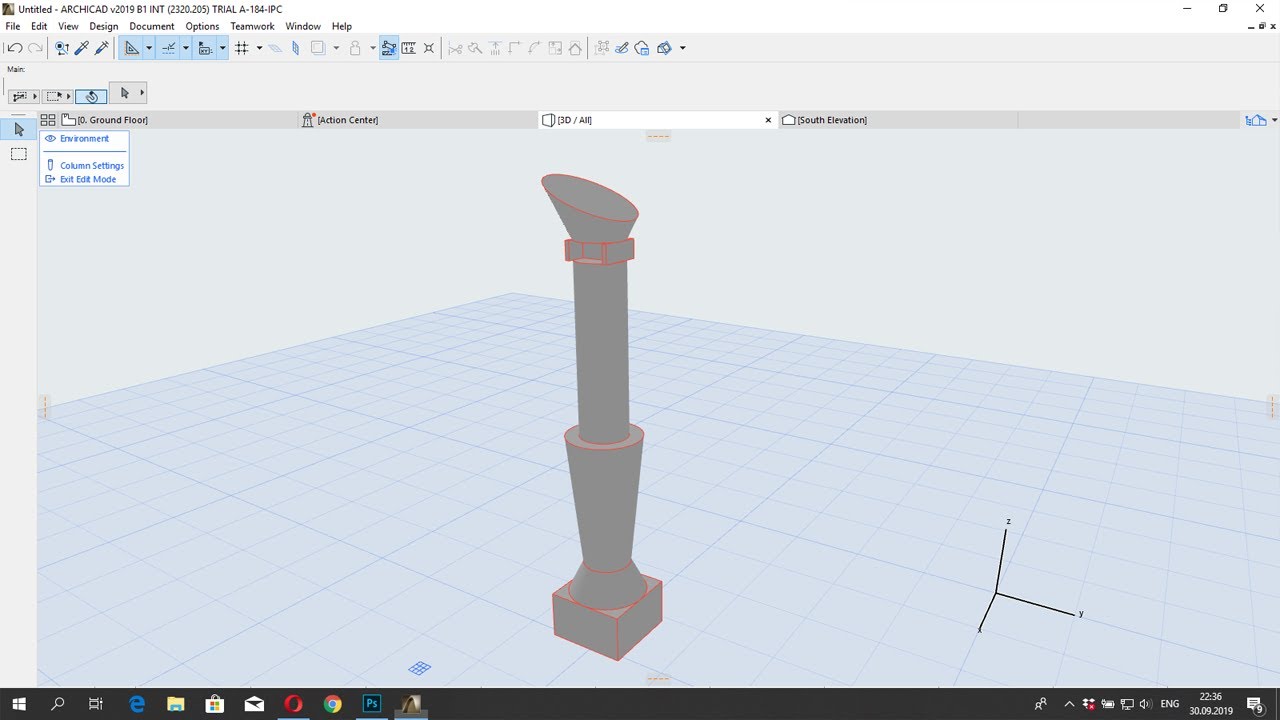
Task: Click the dimension 1.2 ruler icon
Action: (409, 48)
